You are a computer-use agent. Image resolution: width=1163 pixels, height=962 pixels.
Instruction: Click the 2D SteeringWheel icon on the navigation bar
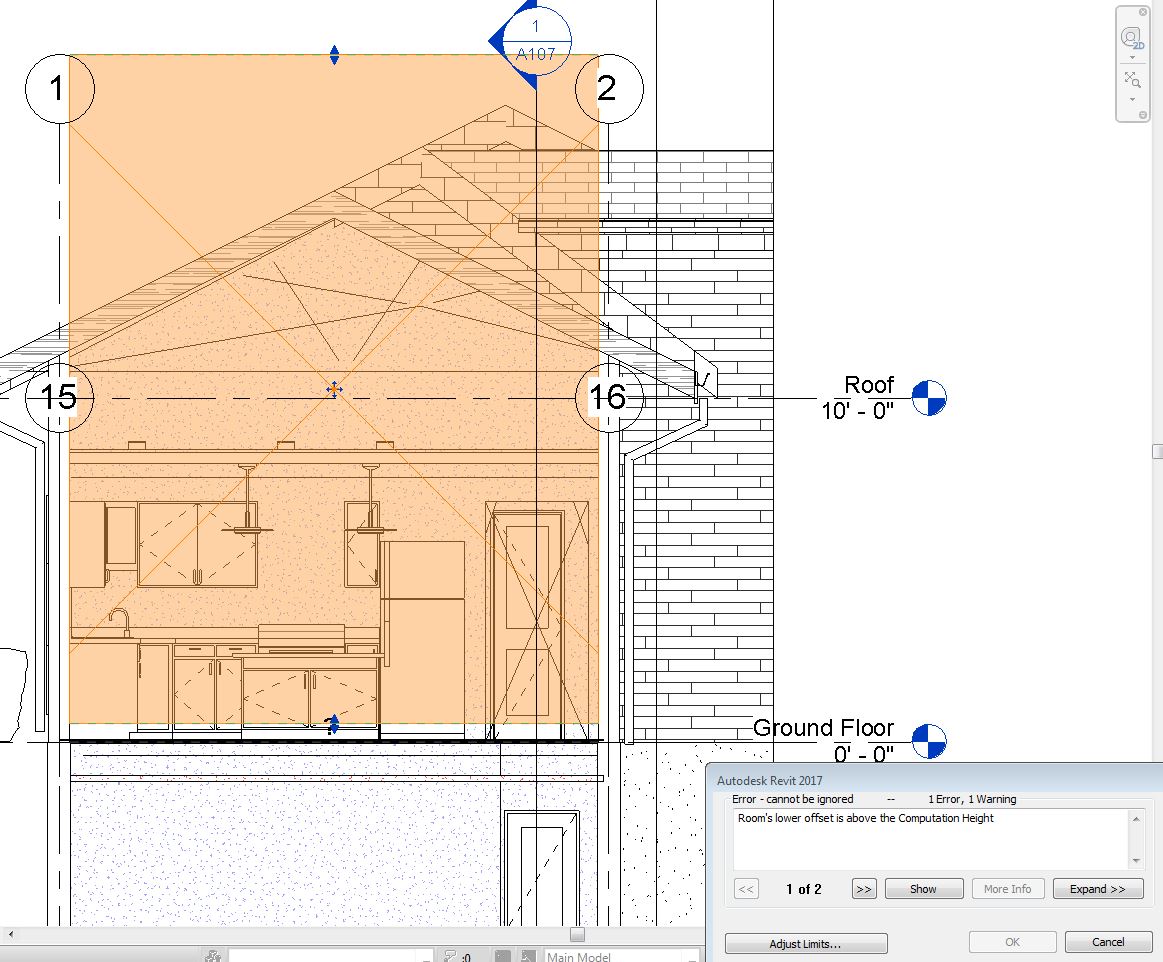click(1131, 35)
